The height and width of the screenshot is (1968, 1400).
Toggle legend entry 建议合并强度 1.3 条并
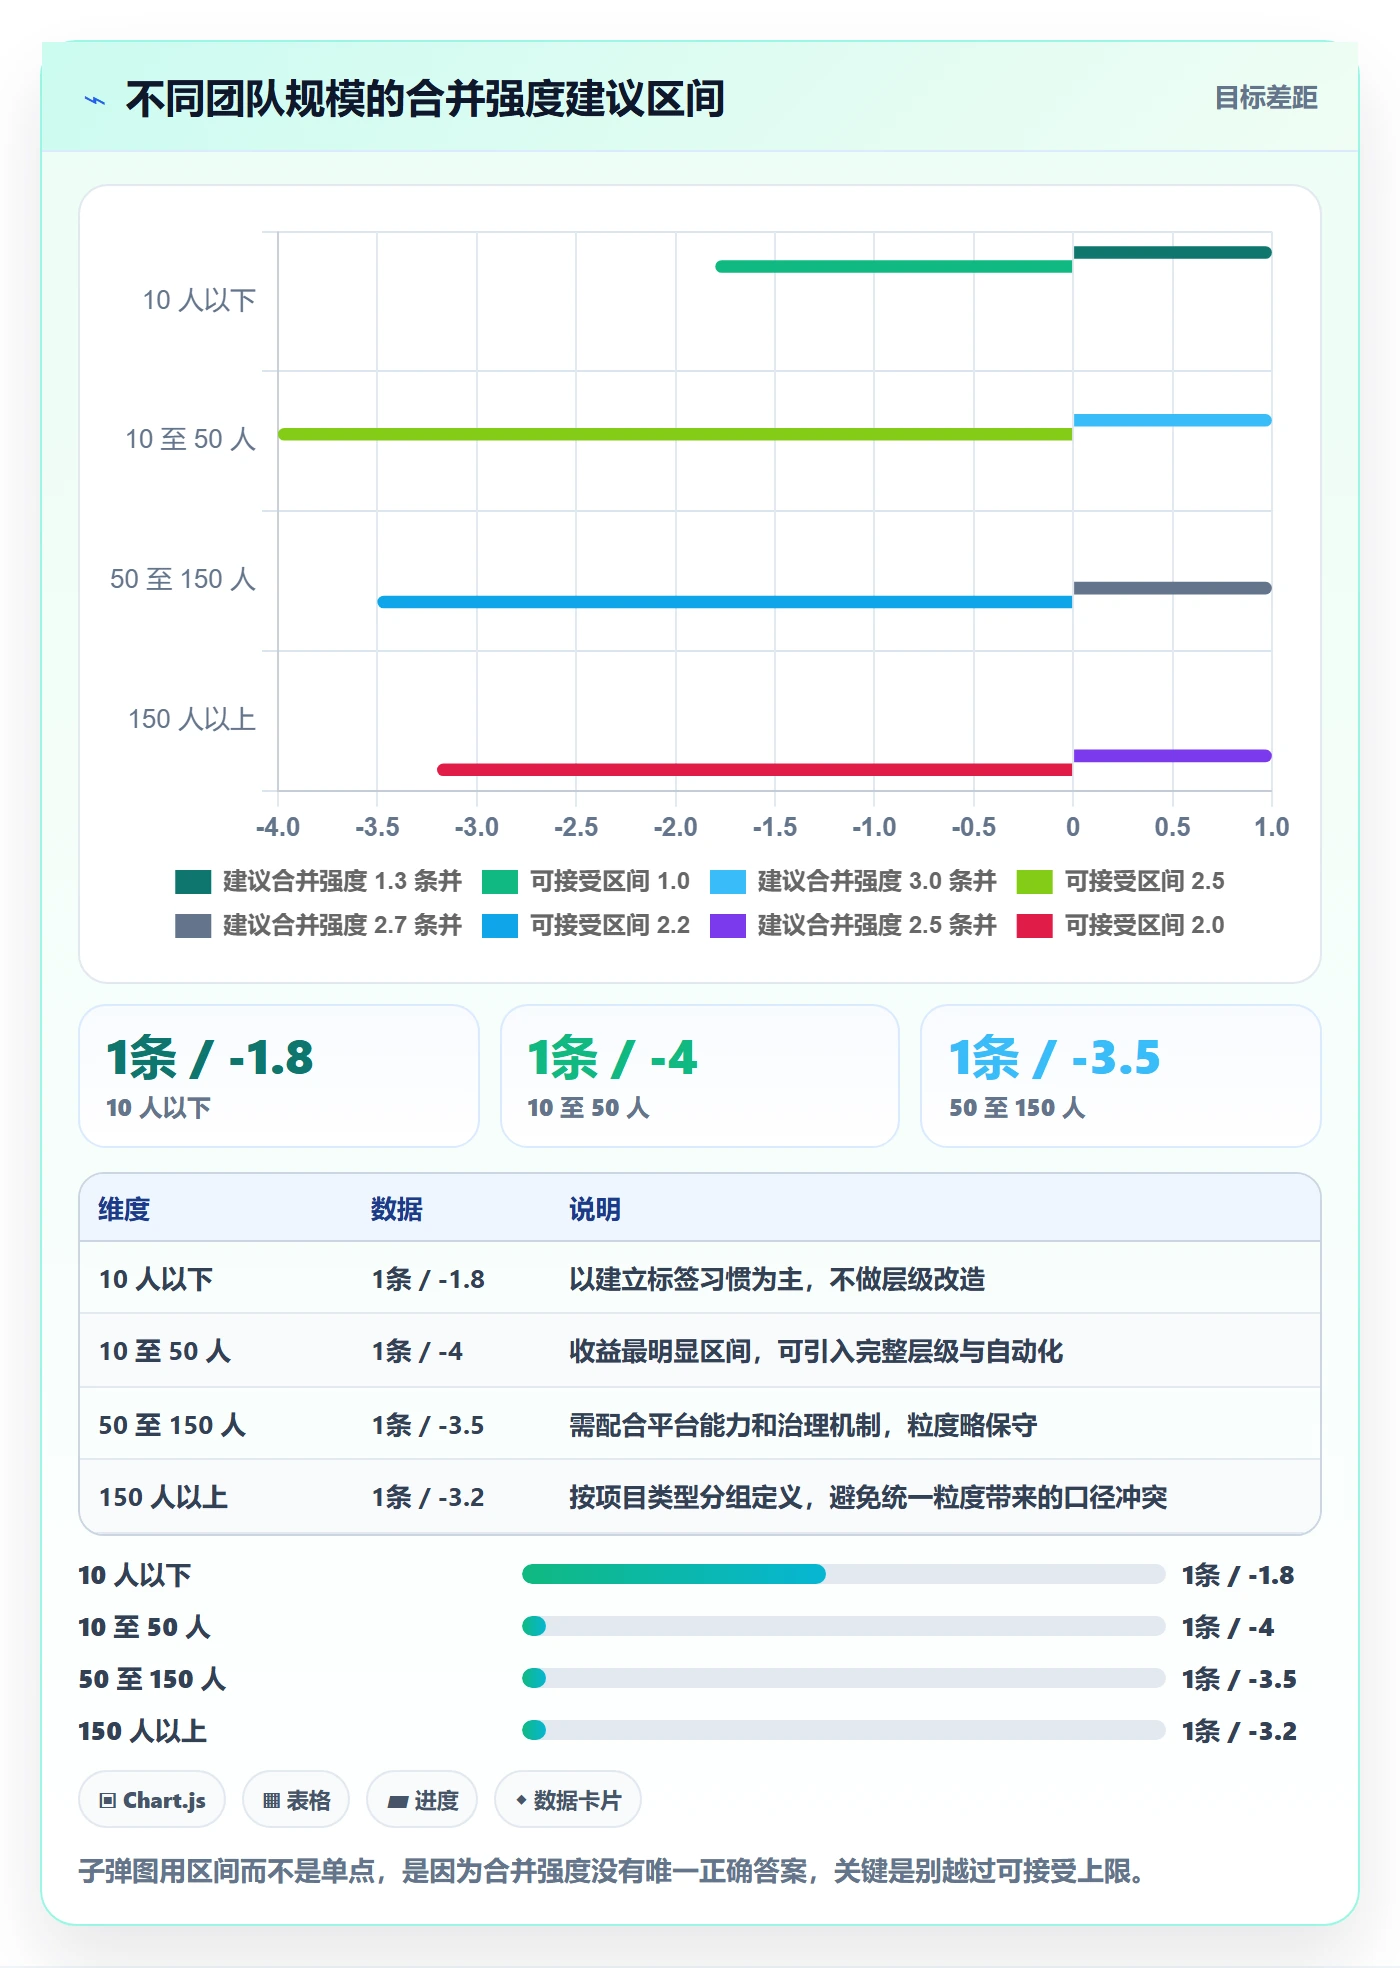(318, 881)
